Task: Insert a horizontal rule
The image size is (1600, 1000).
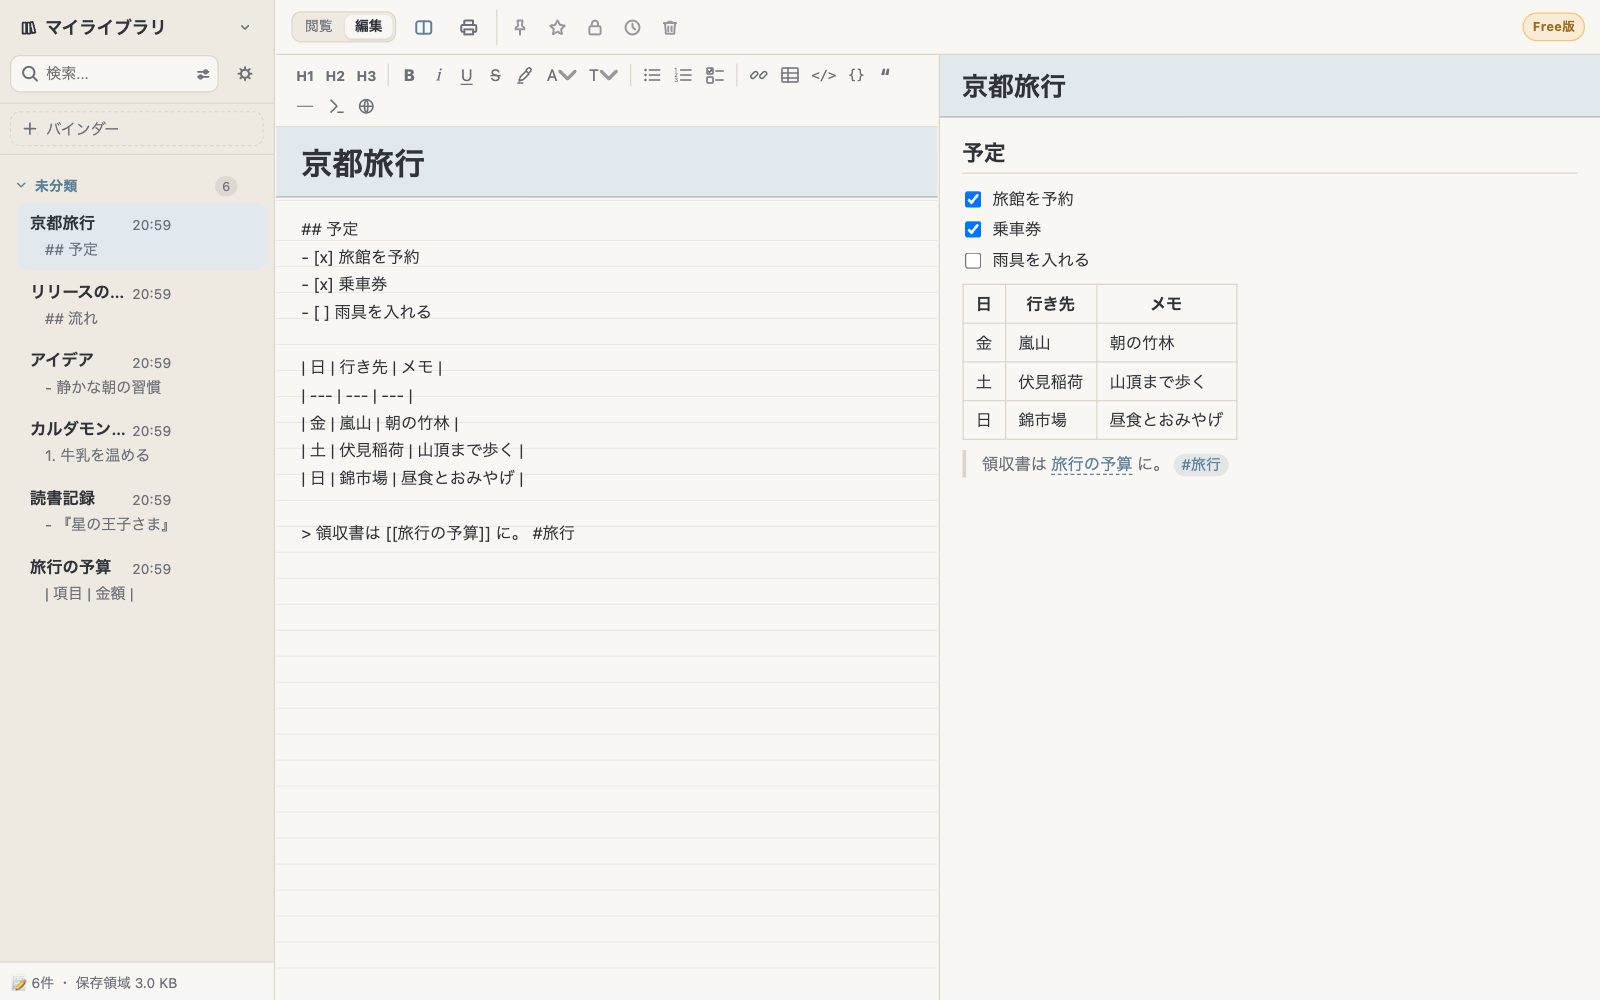Action: [305, 106]
